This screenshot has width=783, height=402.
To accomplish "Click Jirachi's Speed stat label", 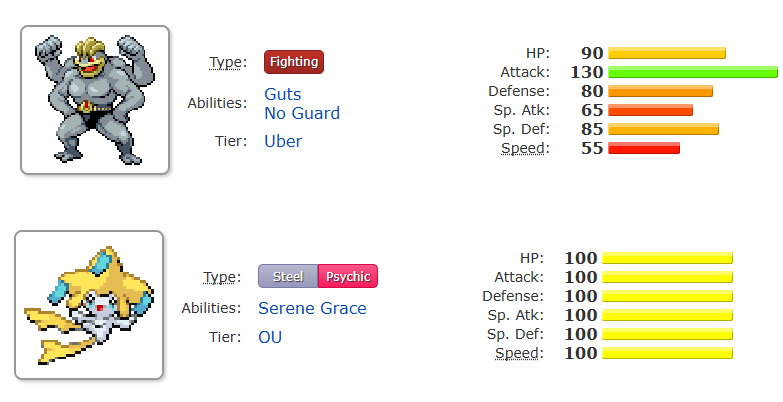I will point(519,353).
